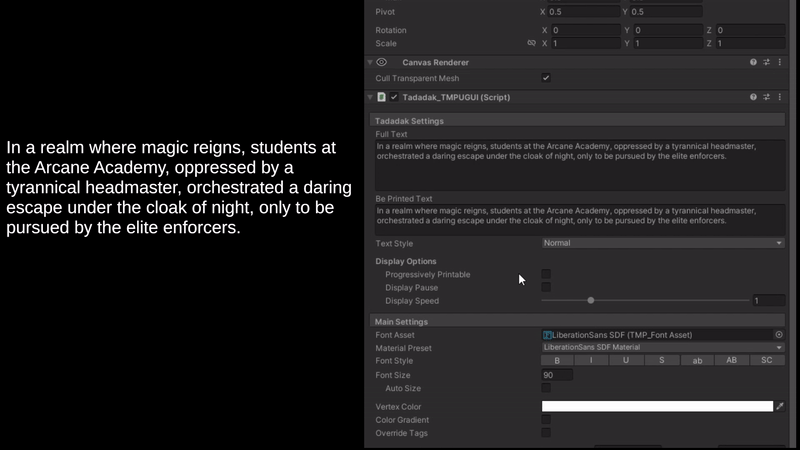The image size is (800, 450).
Task: Open the Material Preset dropdown
Action: click(x=663, y=347)
